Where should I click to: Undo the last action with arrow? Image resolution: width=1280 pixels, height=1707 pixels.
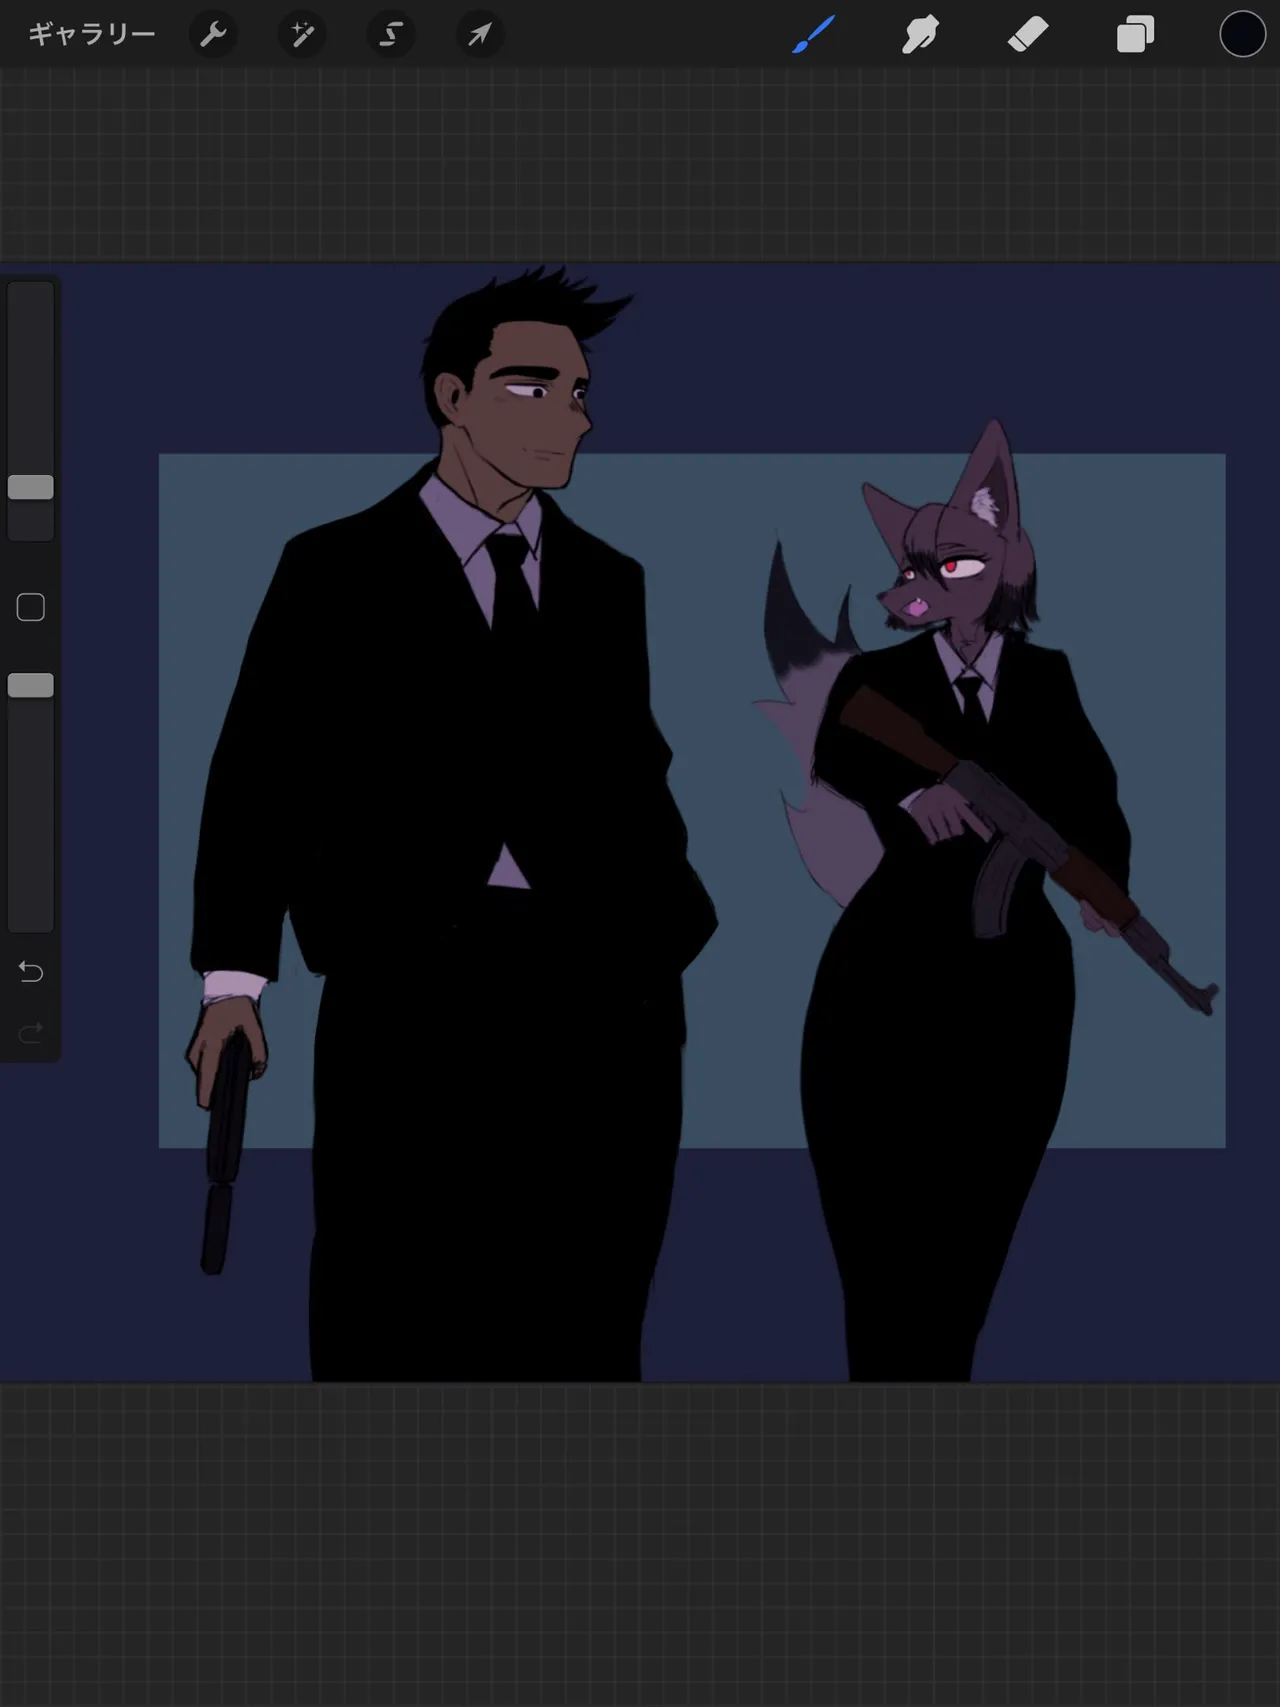coord(31,971)
